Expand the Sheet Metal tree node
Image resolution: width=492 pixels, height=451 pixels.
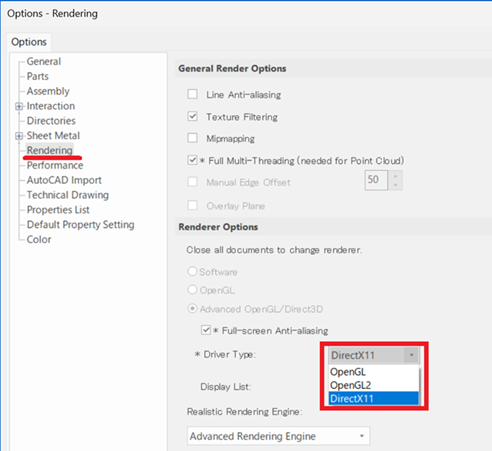point(19,136)
